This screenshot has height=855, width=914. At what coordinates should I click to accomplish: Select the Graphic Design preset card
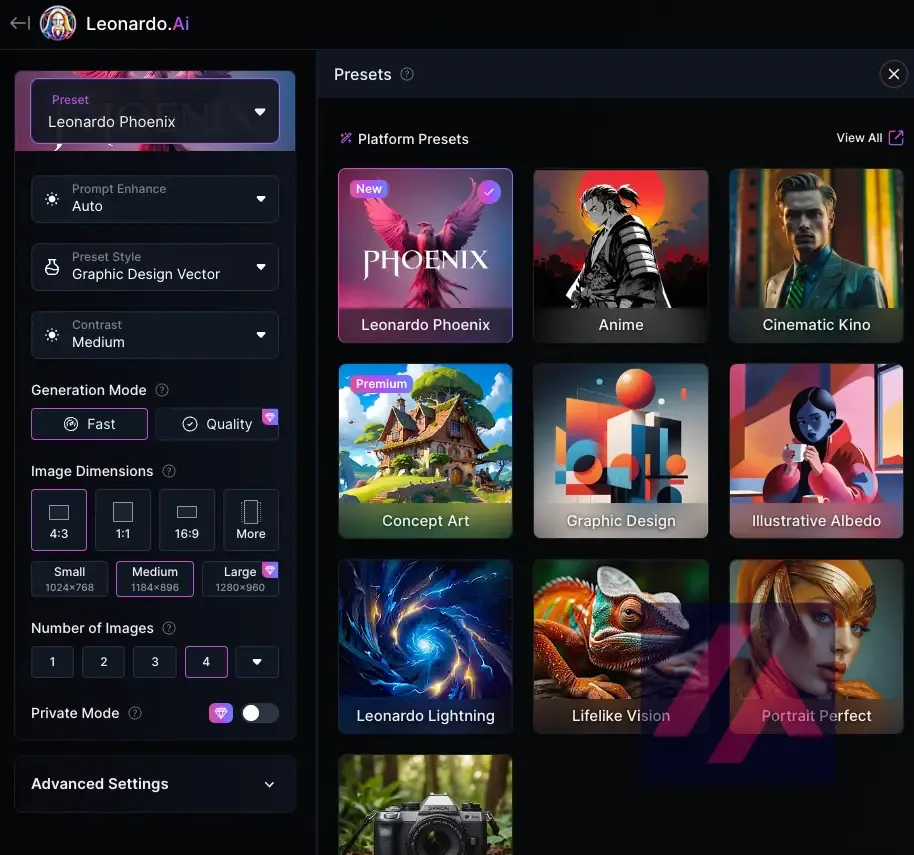point(621,451)
